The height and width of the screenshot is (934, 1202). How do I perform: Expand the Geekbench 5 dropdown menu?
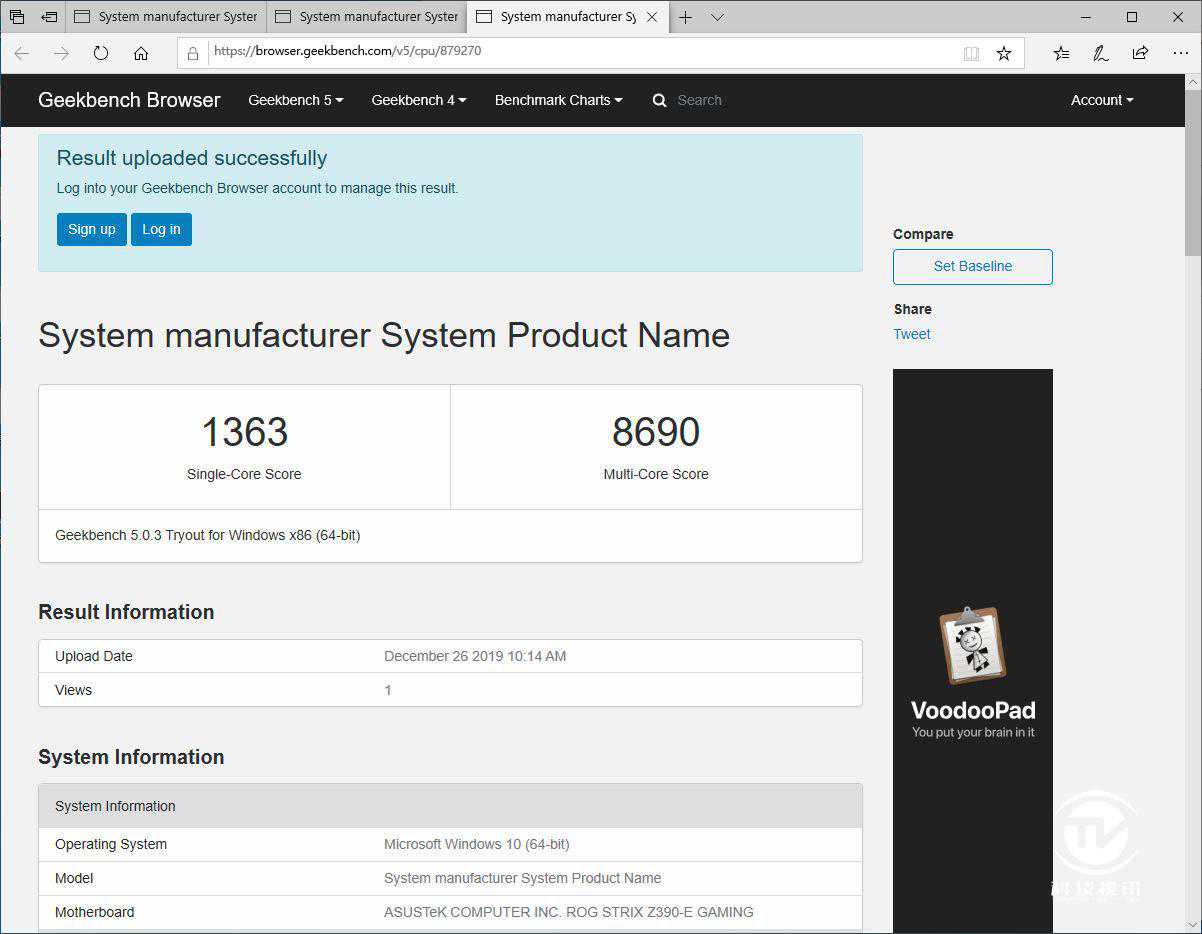[x=295, y=100]
